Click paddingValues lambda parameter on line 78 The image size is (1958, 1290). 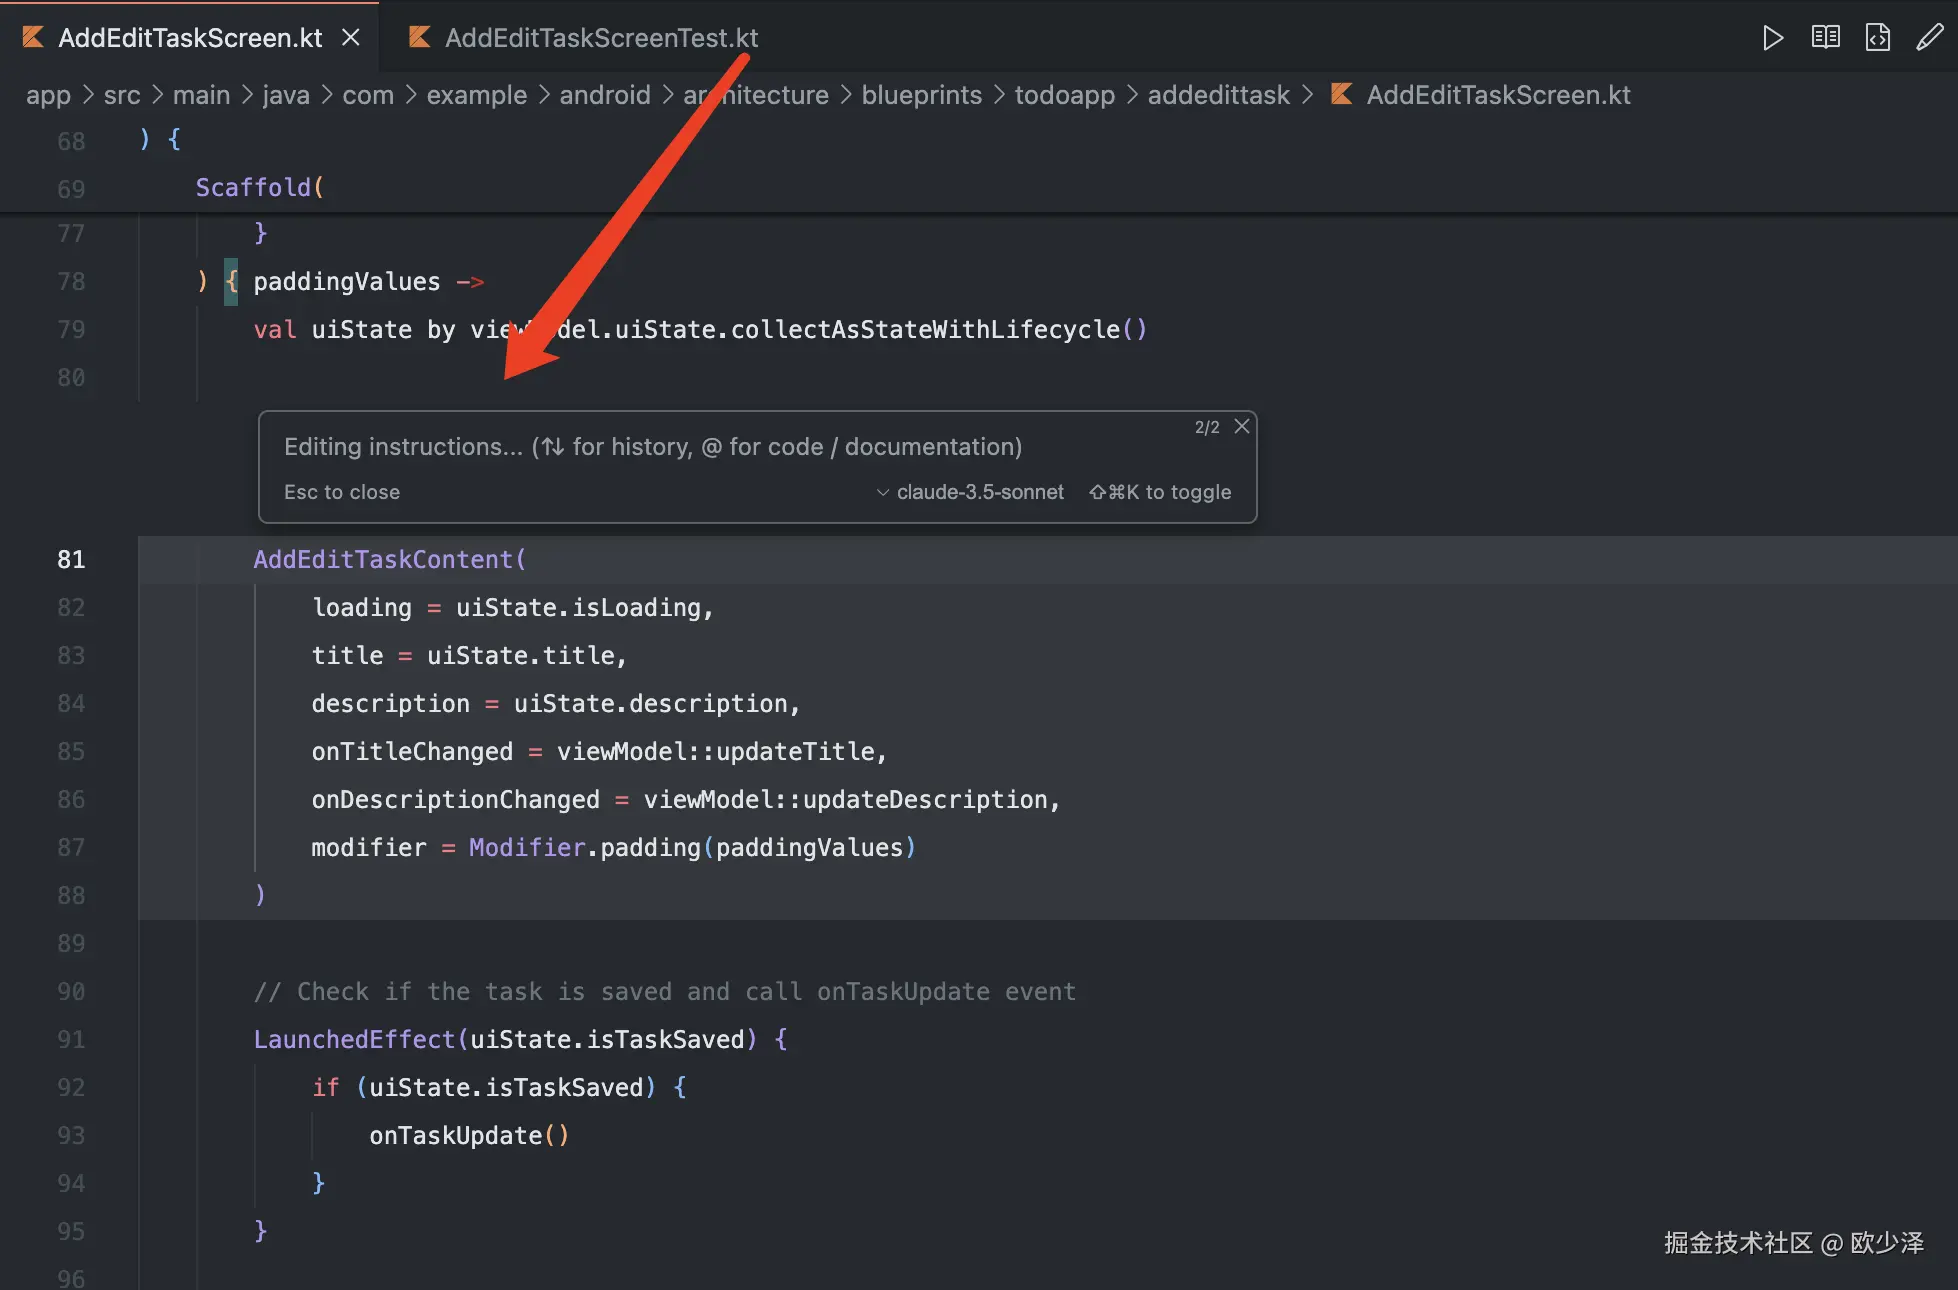pyautogui.click(x=346, y=282)
